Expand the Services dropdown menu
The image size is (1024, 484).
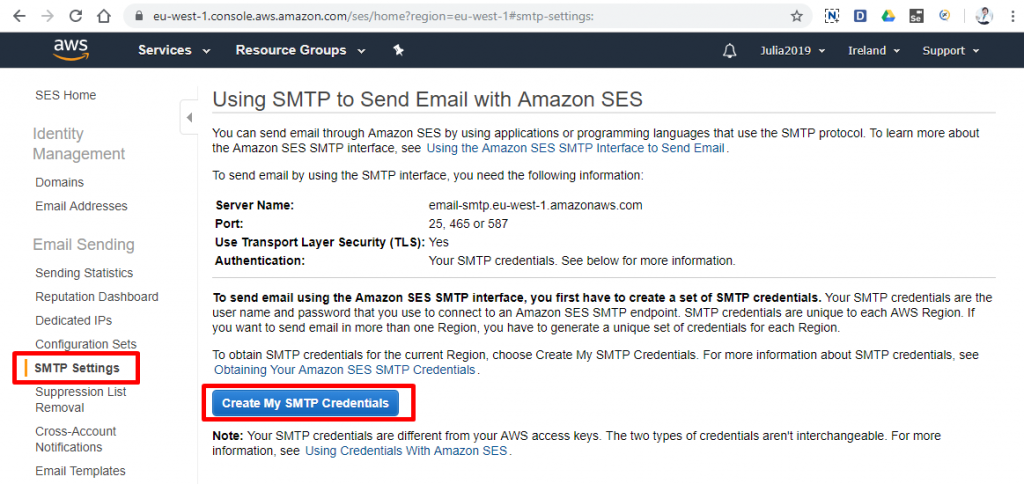(174, 50)
